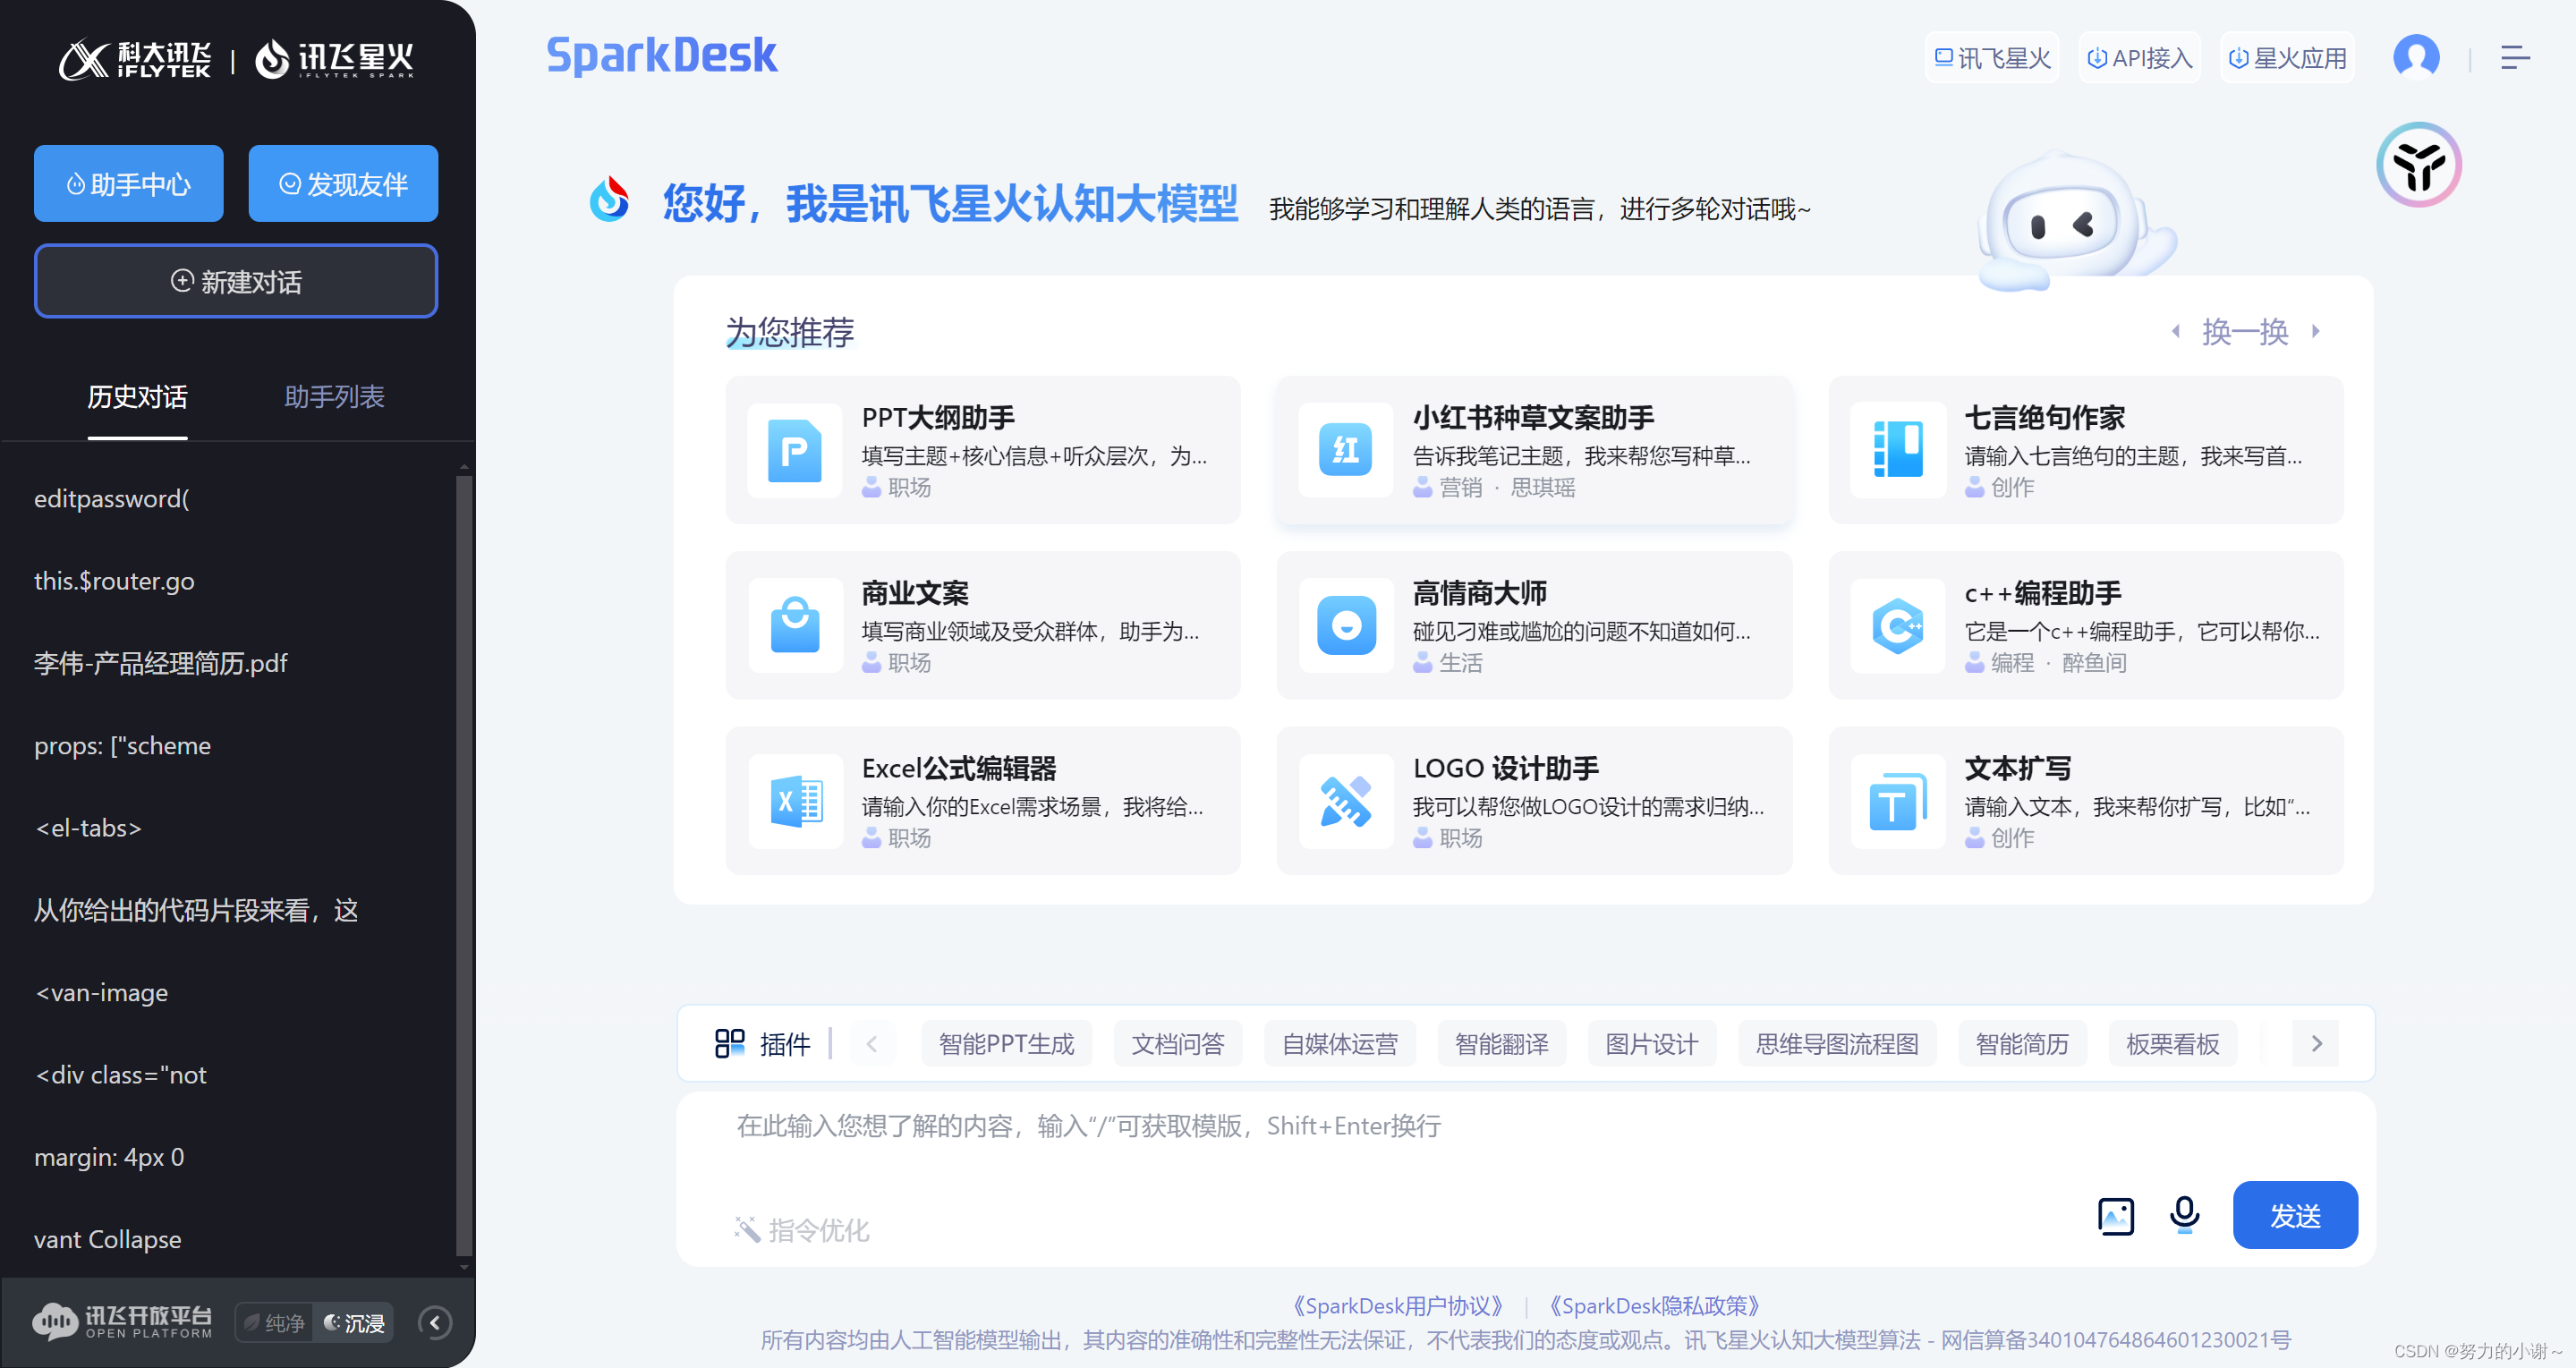
Task: Open the user avatar profile icon
Action: pos(2415,57)
